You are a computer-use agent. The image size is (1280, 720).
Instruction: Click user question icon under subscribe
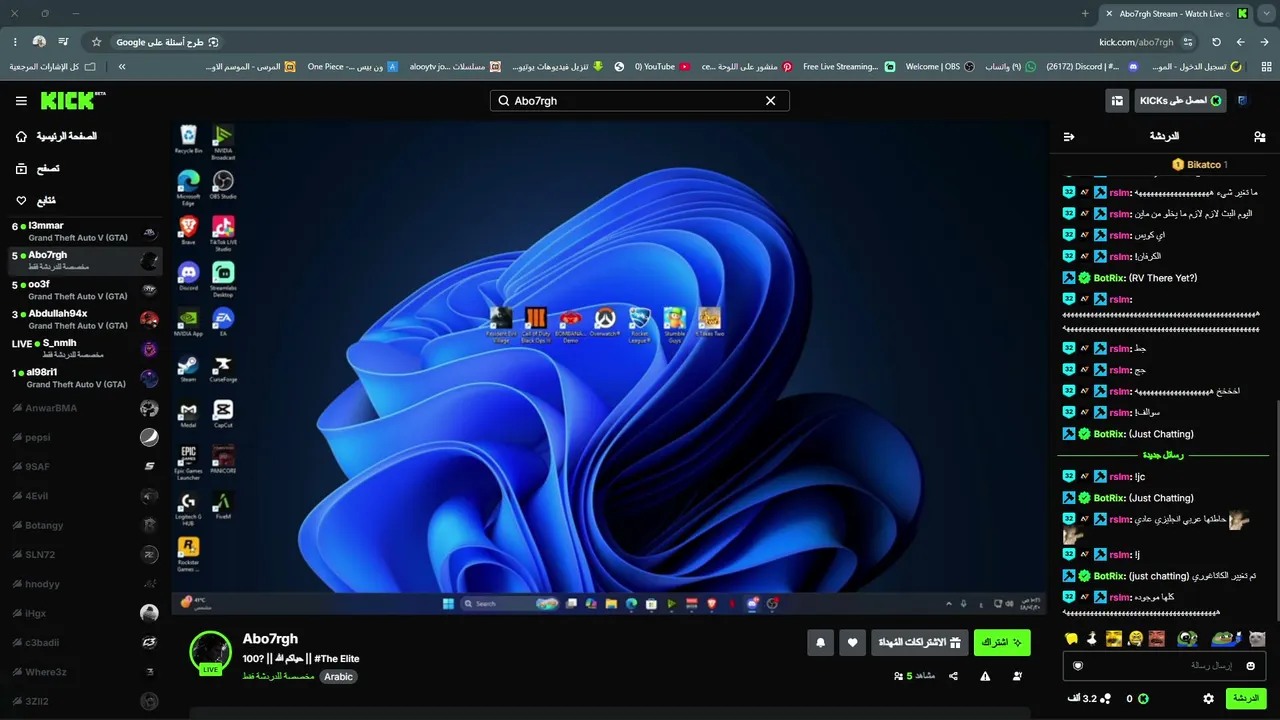tap(1017, 676)
